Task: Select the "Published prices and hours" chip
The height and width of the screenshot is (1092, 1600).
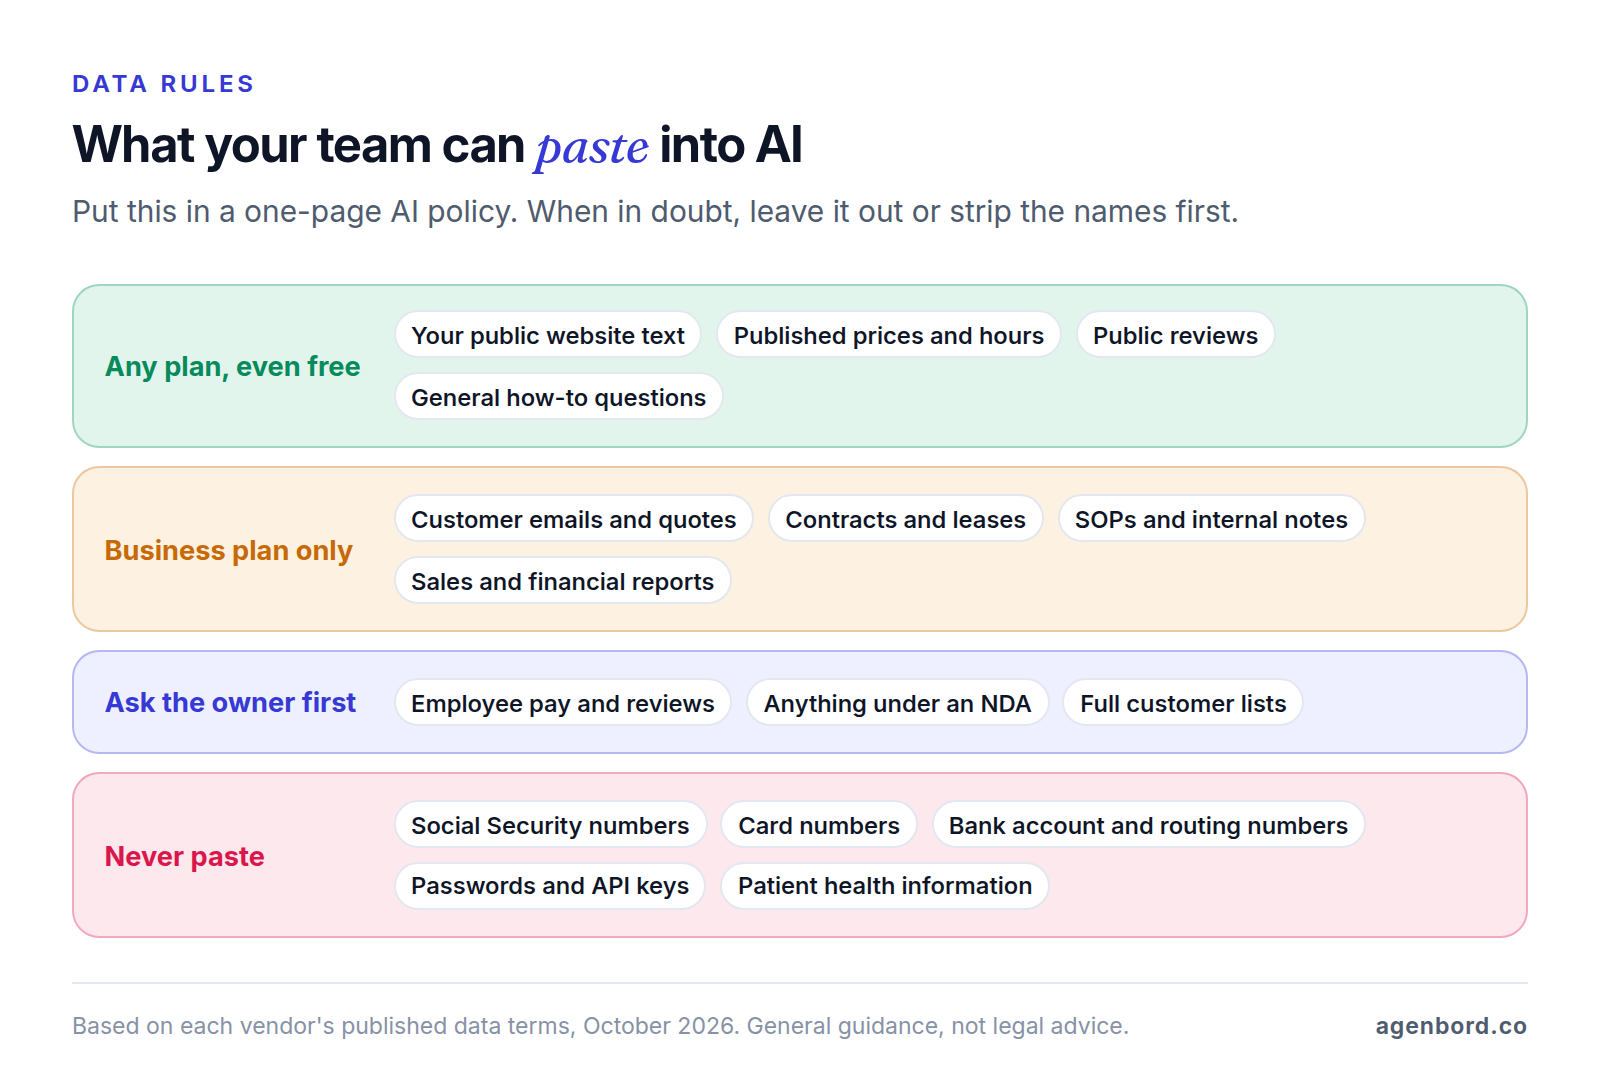Action: click(x=889, y=335)
